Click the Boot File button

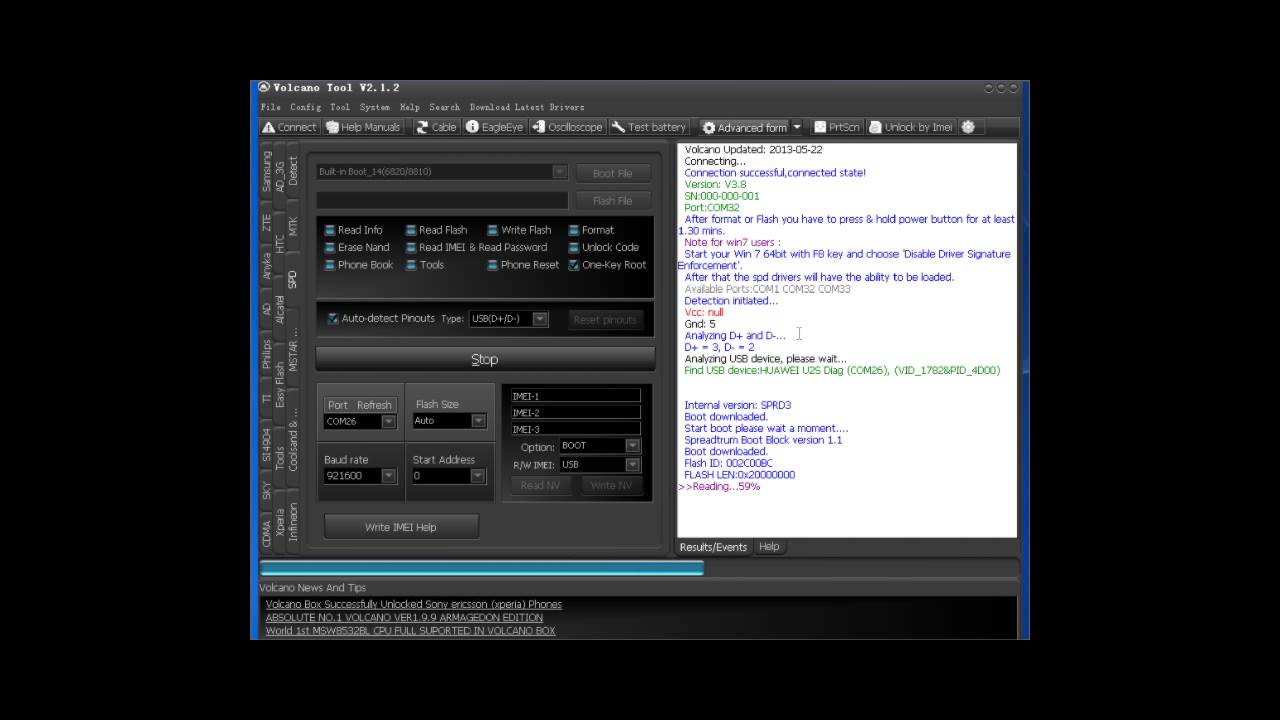pos(612,173)
